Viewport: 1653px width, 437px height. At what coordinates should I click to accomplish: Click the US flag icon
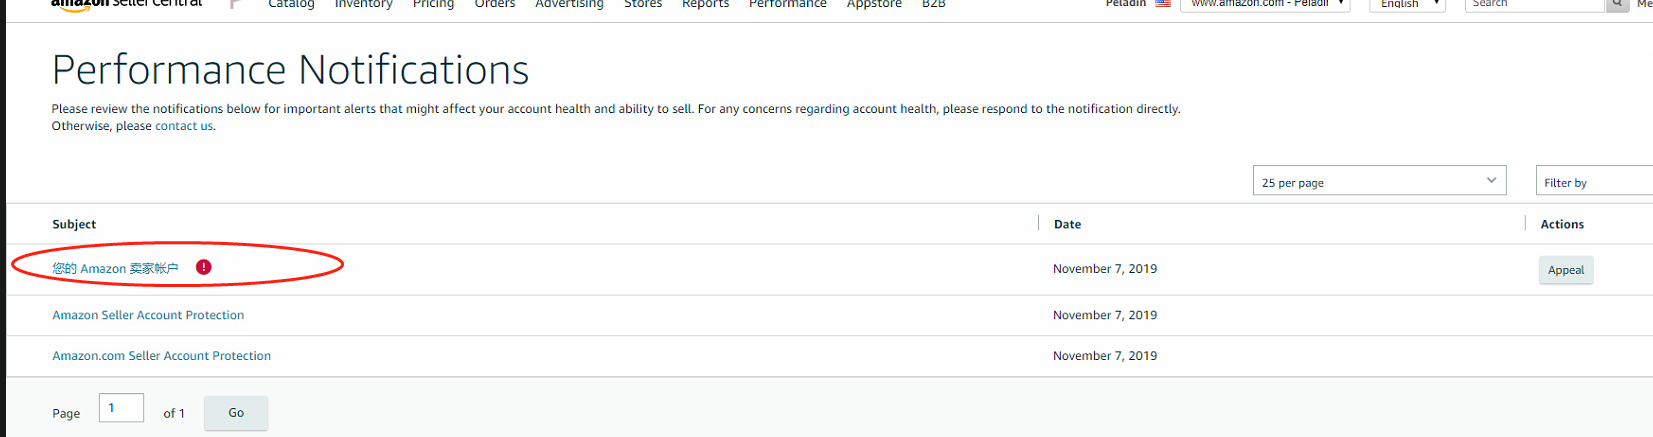1163,3
